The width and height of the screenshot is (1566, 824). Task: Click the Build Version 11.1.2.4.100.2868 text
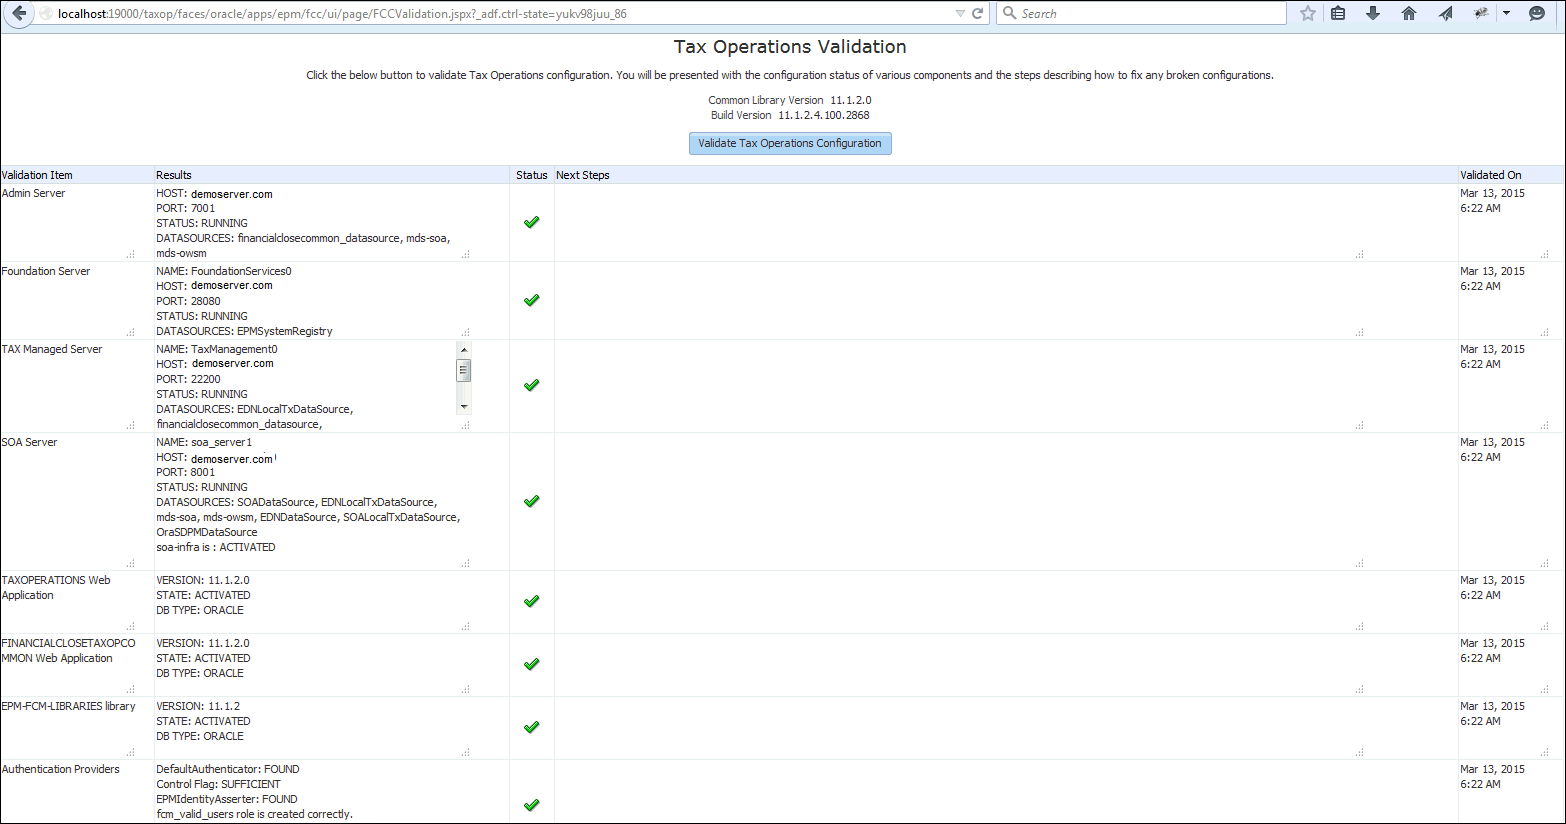[790, 115]
